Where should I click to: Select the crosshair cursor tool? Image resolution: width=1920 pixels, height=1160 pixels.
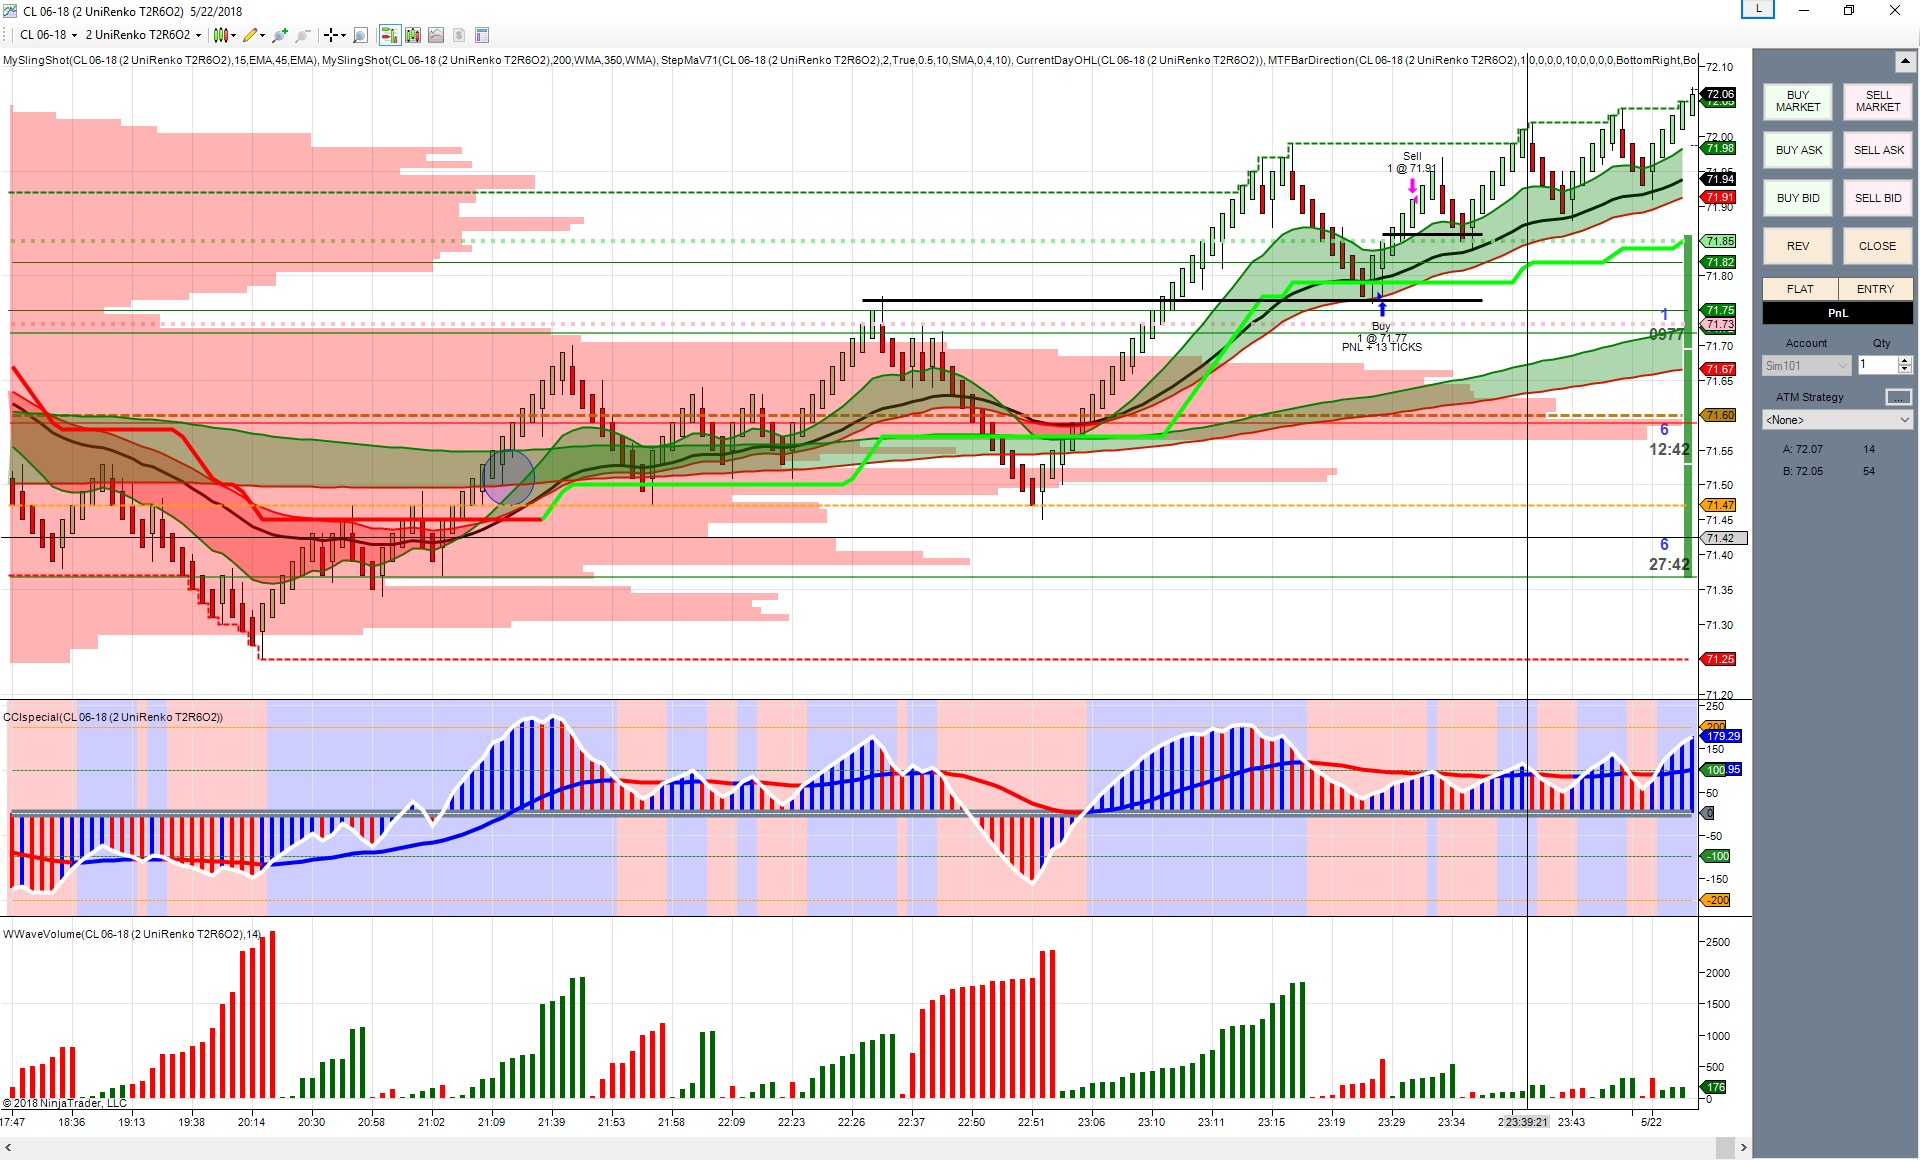(330, 35)
